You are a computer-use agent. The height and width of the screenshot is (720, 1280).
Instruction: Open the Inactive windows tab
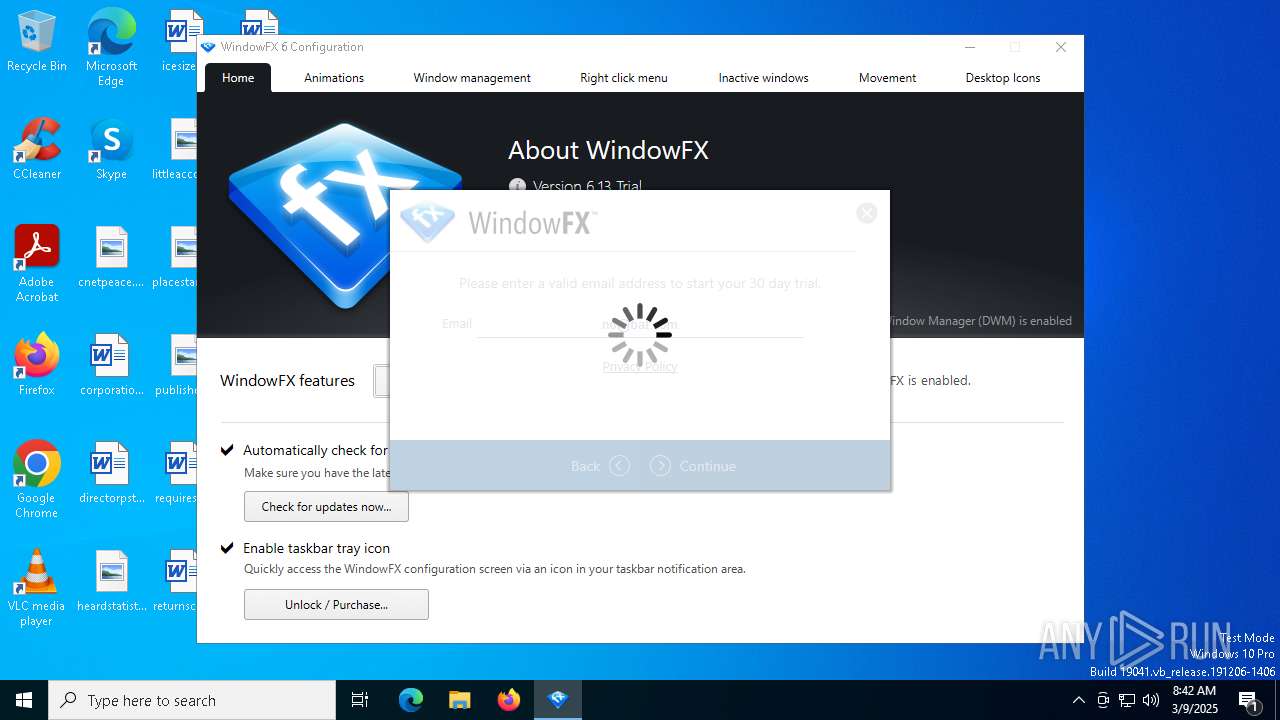point(763,78)
